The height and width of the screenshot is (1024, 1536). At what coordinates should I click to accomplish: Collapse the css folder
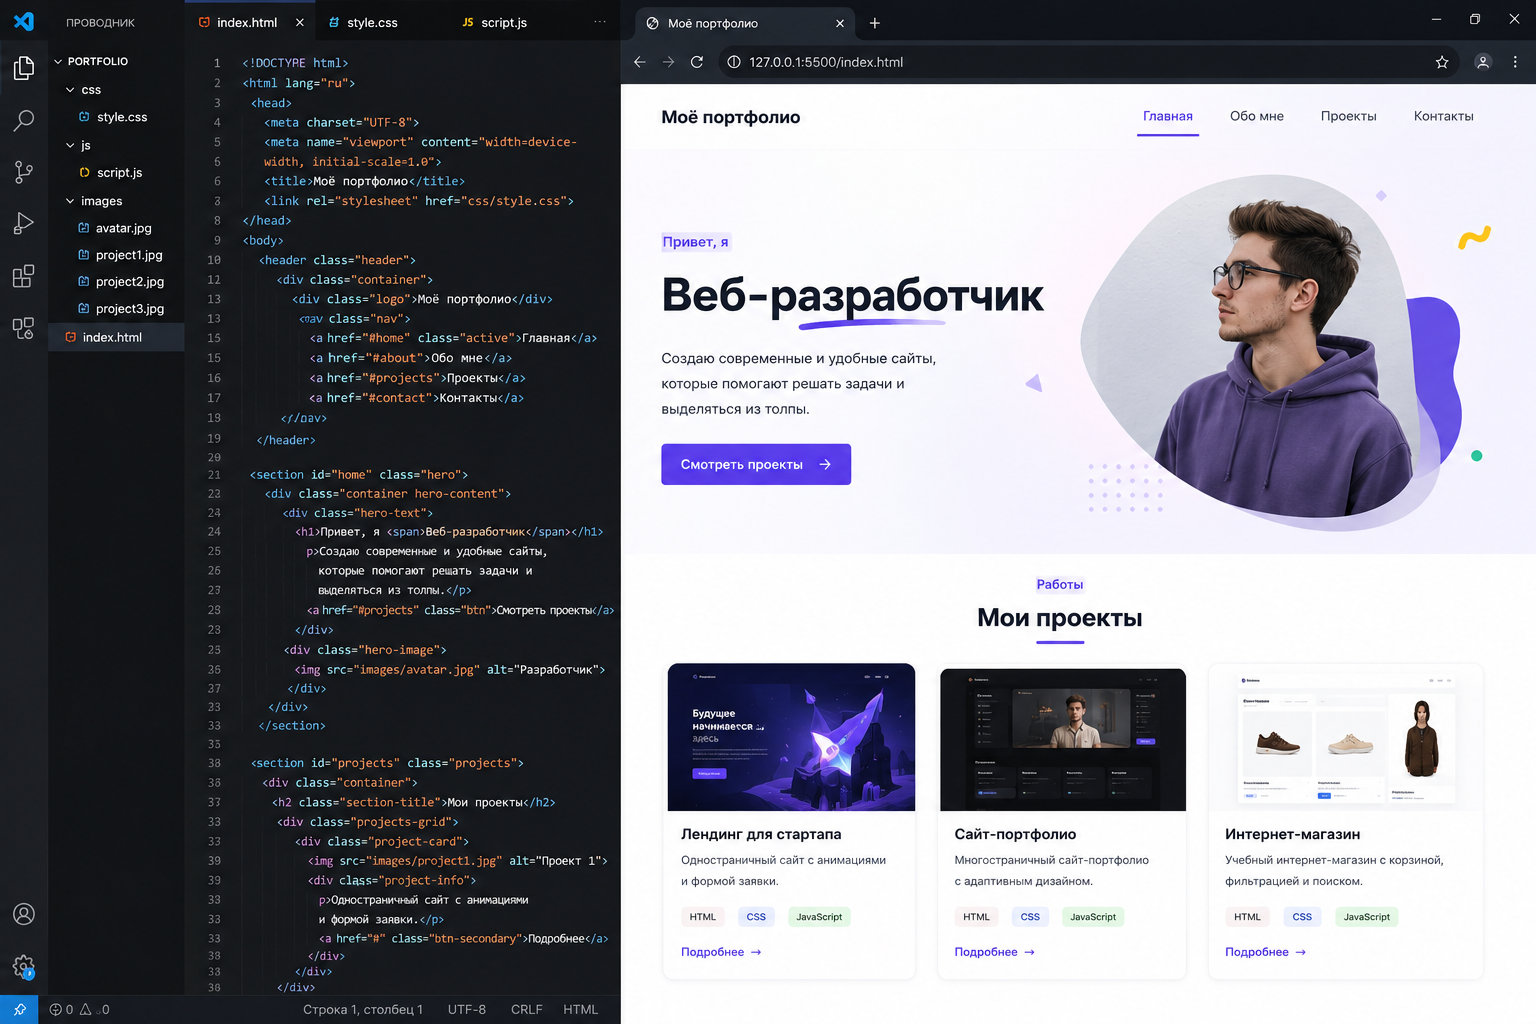pos(70,90)
